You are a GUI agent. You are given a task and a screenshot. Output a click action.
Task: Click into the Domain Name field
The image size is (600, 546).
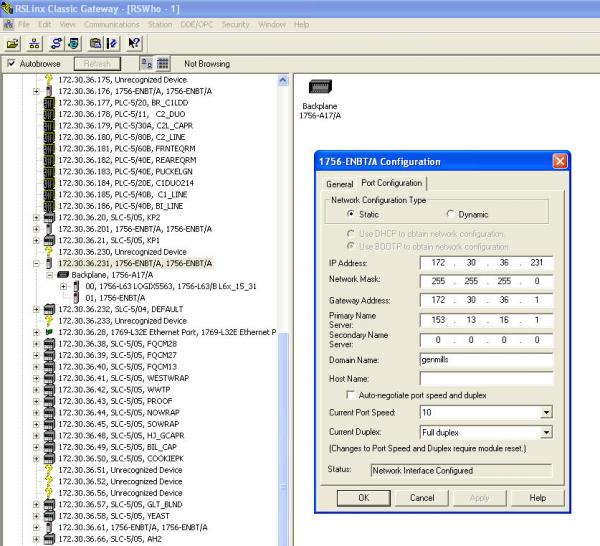[486, 360]
